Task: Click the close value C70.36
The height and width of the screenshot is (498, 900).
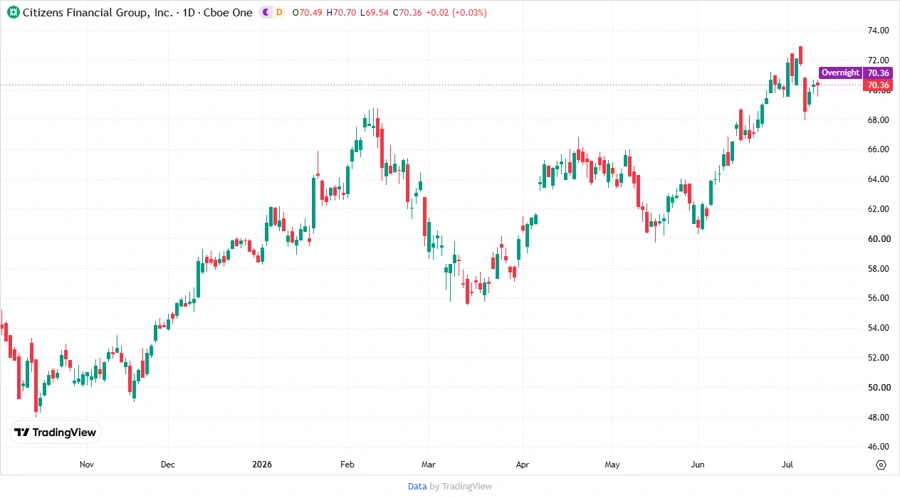Action: pos(407,13)
